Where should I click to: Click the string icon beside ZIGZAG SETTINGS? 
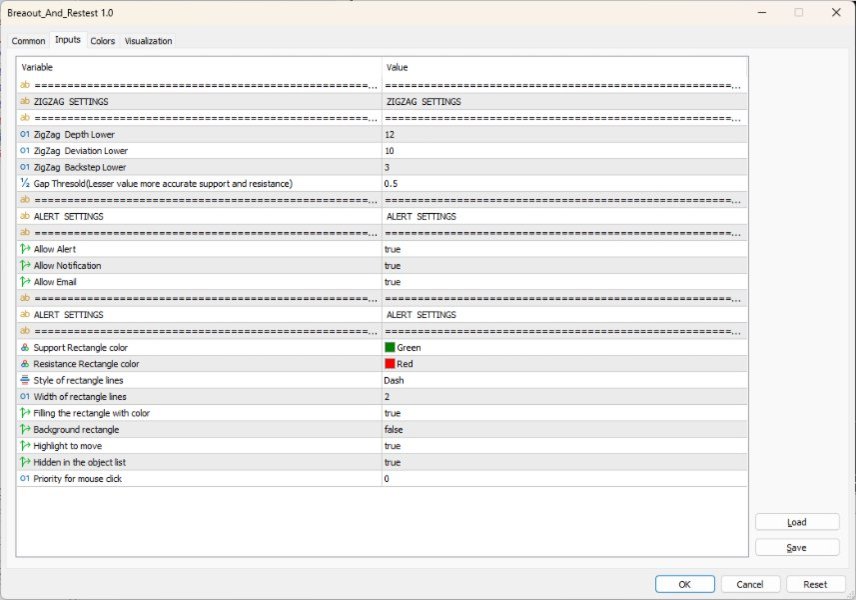coord(25,102)
